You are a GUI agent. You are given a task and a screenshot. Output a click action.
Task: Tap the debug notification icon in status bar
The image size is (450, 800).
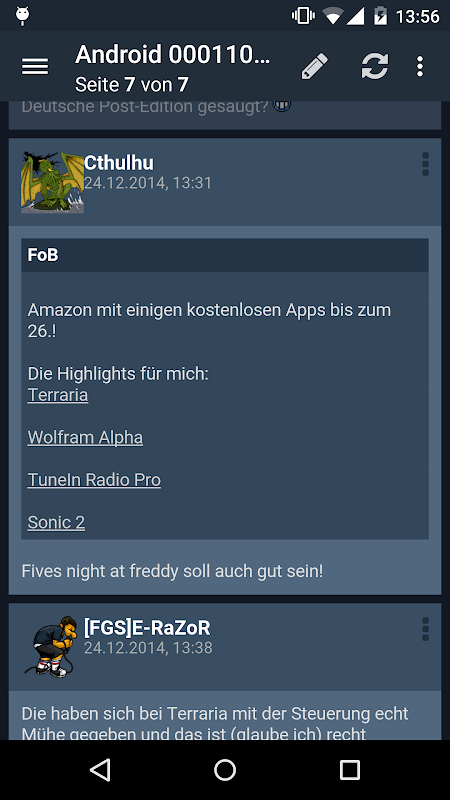pyautogui.click(x=23, y=16)
